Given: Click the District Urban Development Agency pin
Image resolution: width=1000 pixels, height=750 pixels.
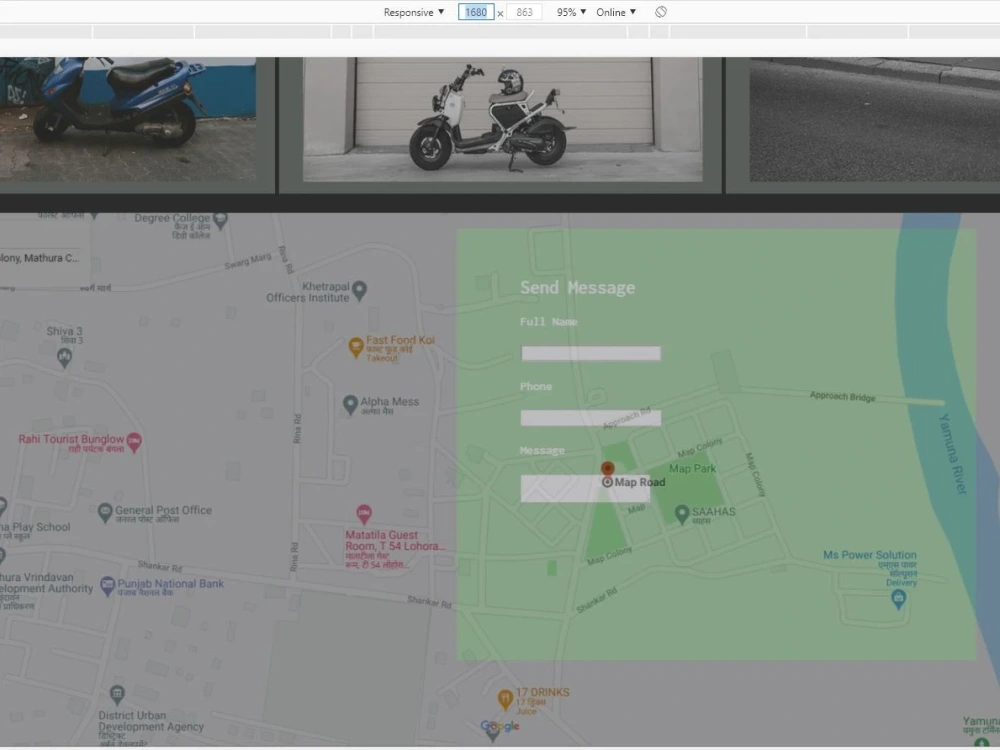Looking at the screenshot, I should 117,694.
